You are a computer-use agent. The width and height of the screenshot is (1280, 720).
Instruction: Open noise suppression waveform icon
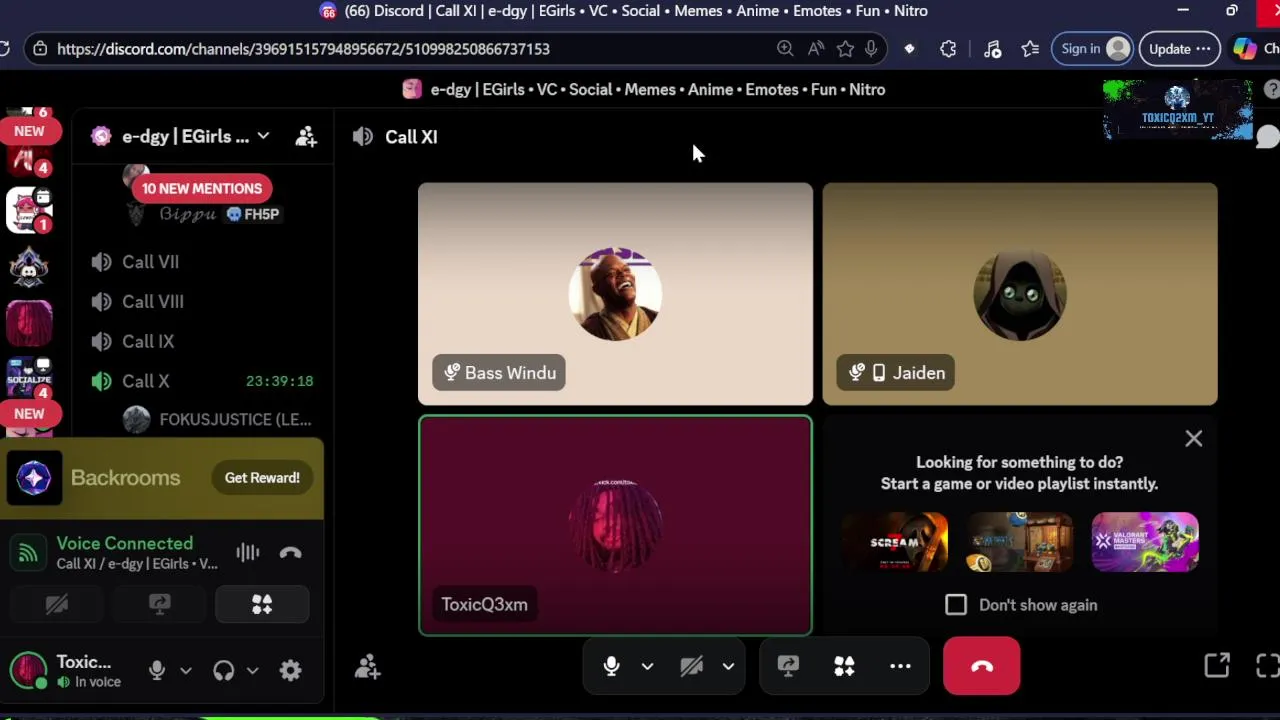tap(247, 552)
